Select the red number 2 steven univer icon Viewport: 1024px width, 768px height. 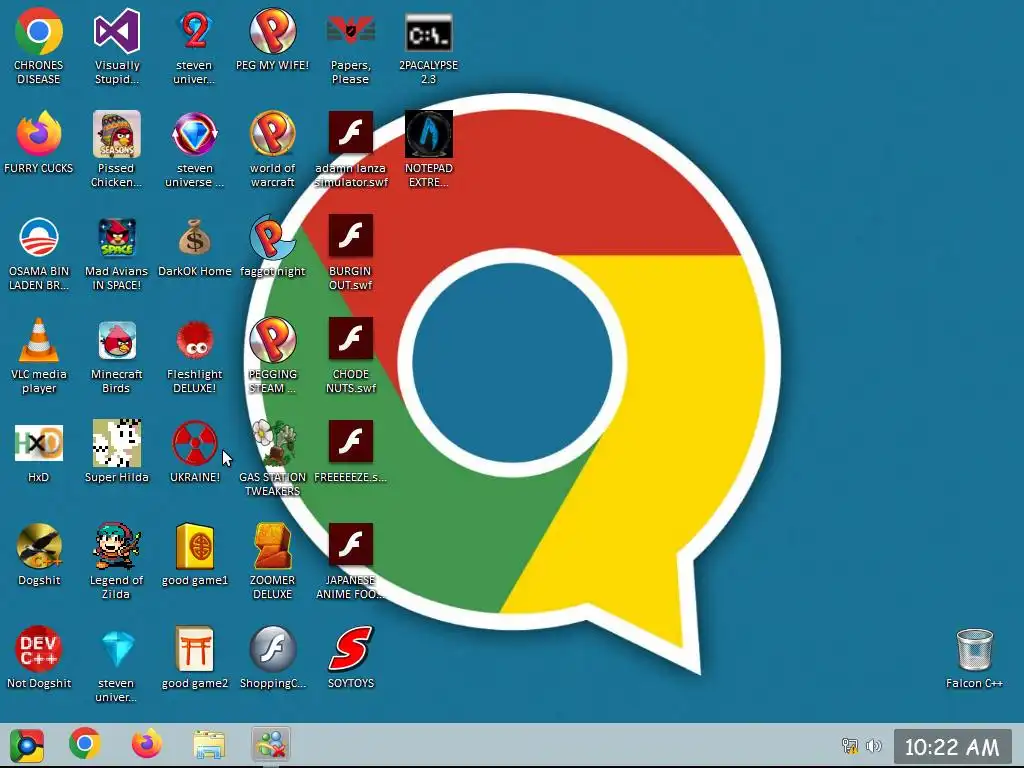[195, 31]
